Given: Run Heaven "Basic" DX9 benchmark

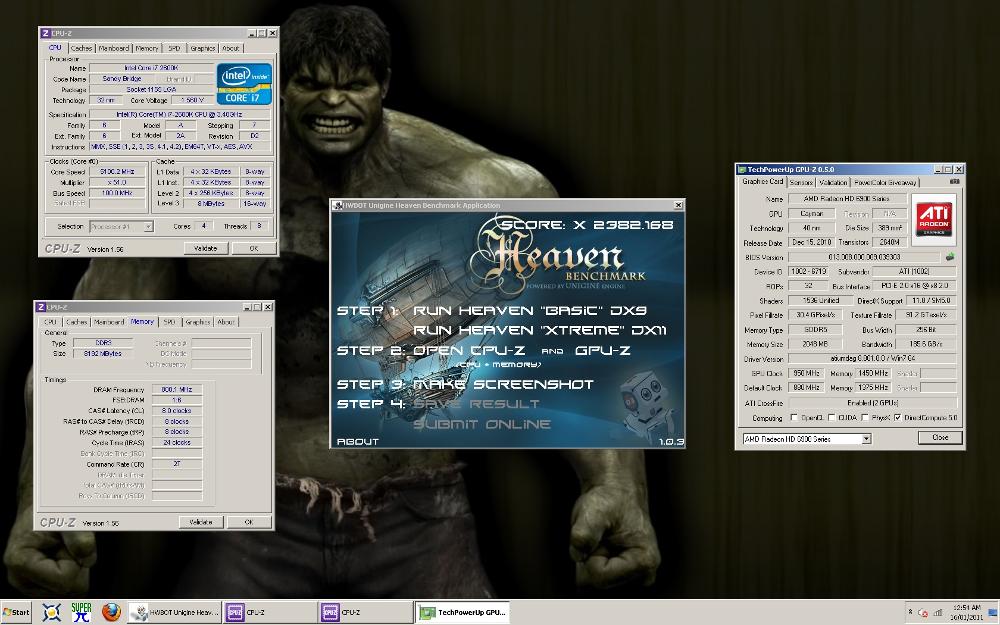Looking at the screenshot, I should point(530,311).
